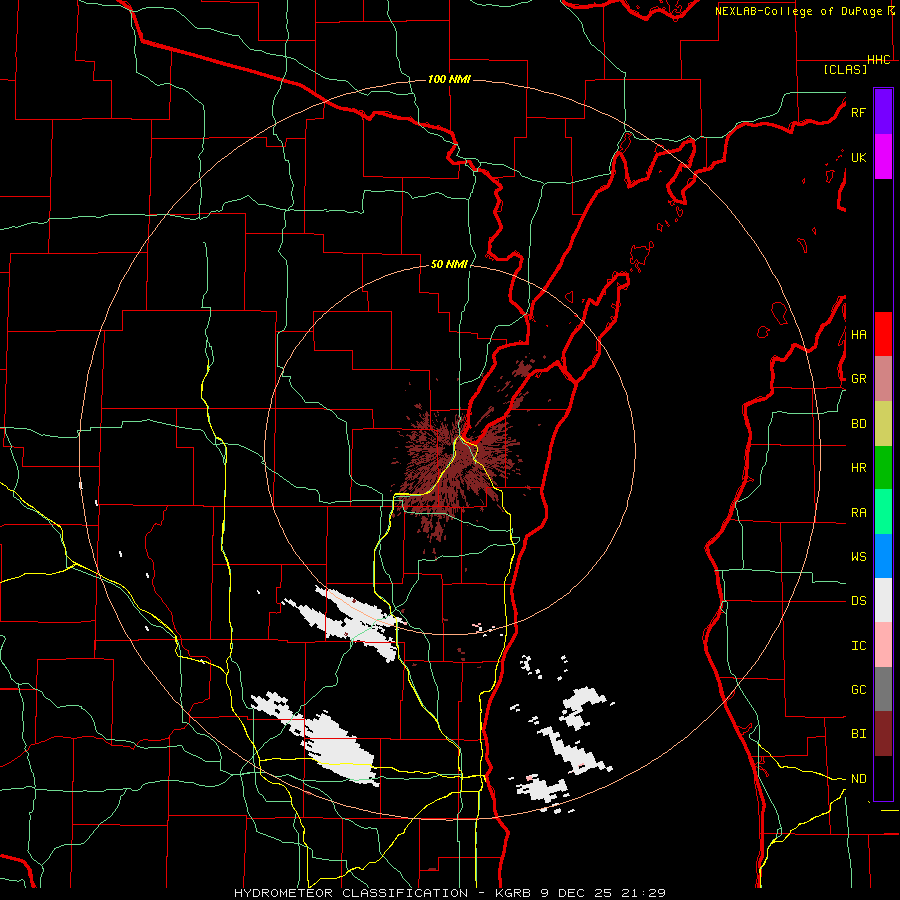This screenshot has width=900, height=900.
Task: Click the [CLAS] units label
Action: 845,69
